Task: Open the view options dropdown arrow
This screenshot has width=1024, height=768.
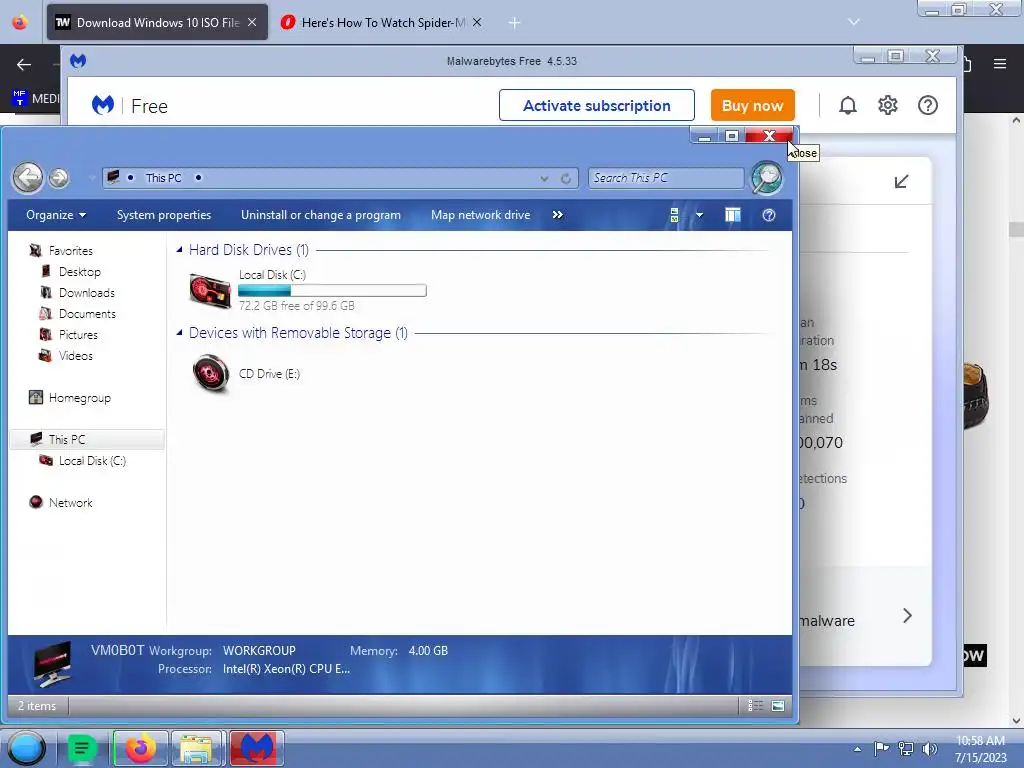Action: [699, 215]
